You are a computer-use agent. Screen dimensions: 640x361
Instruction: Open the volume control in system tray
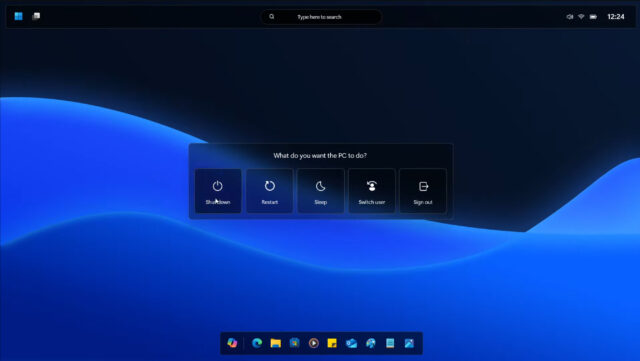point(569,17)
